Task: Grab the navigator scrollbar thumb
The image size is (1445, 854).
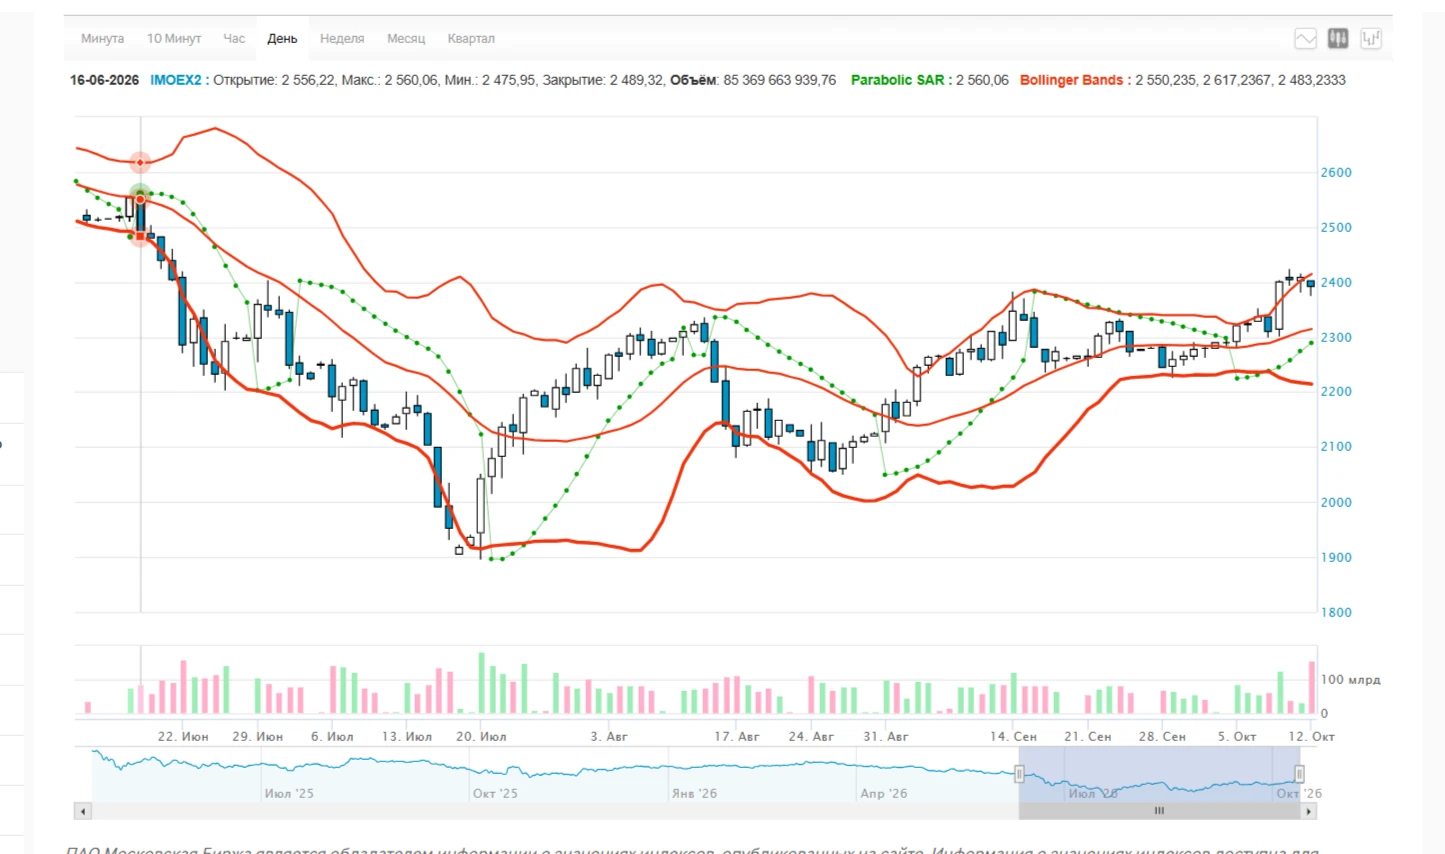Action: [1160, 811]
